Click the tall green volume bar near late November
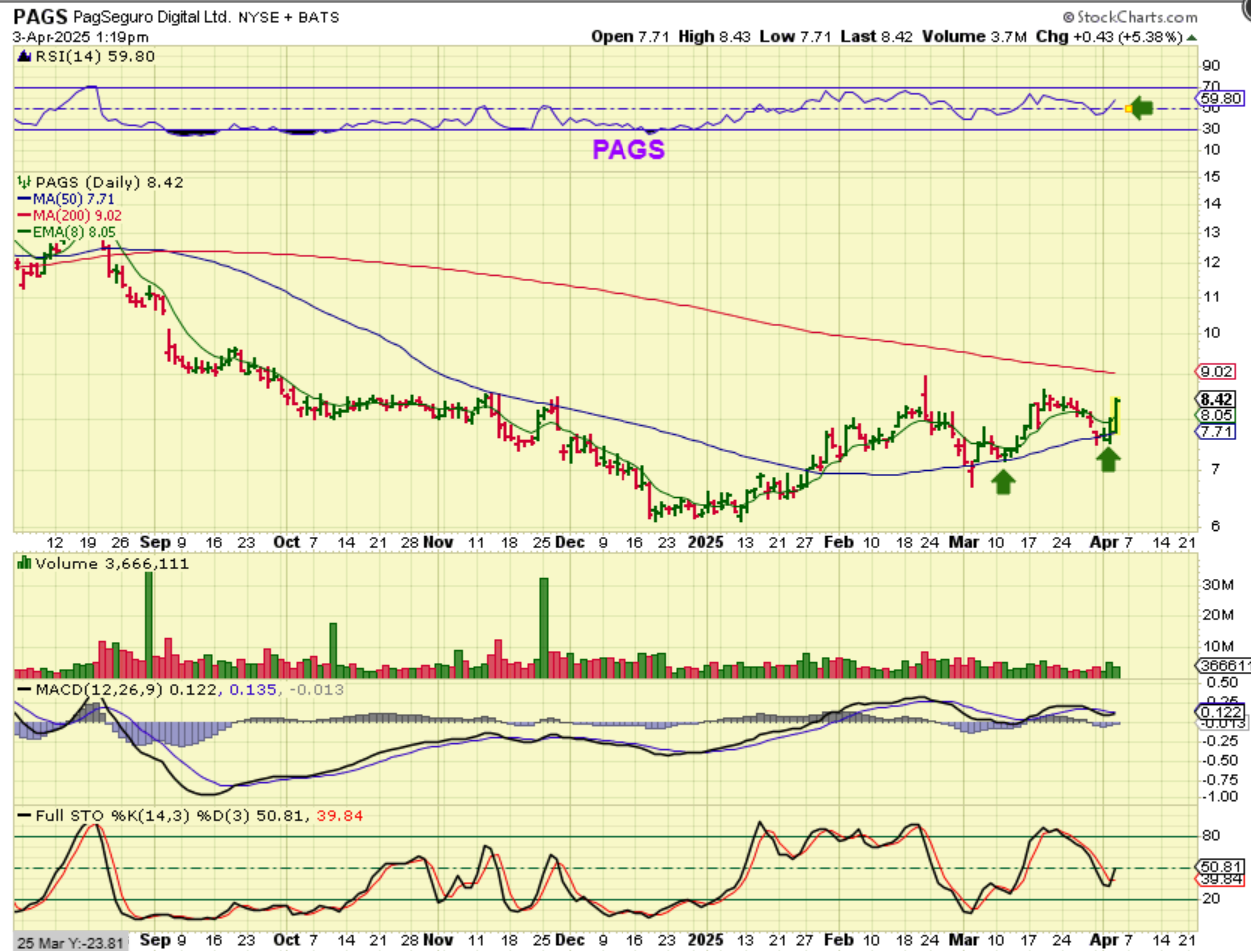 pos(544,628)
